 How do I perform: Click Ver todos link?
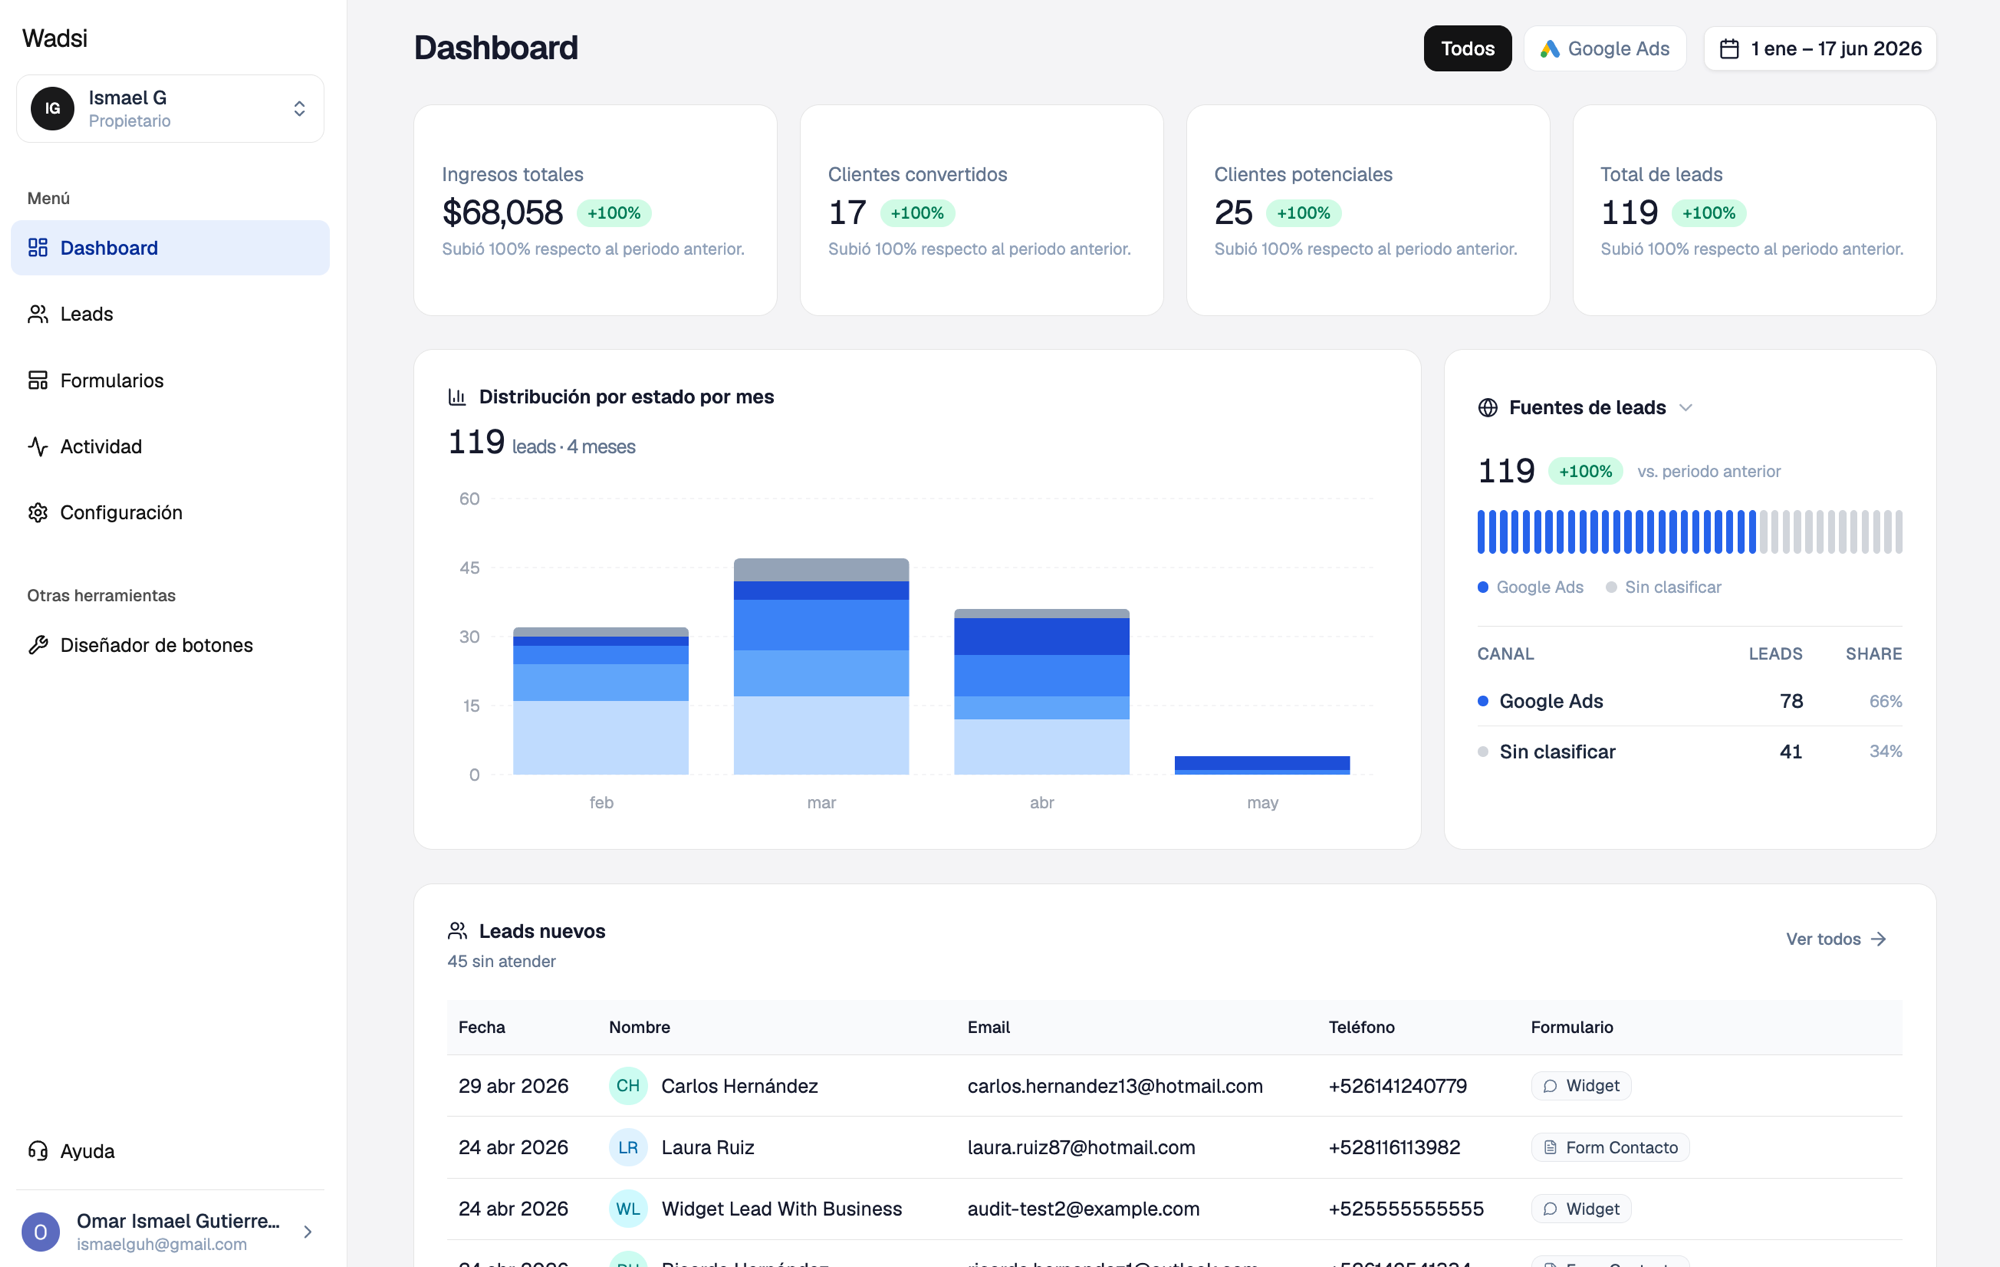(x=1836, y=939)
